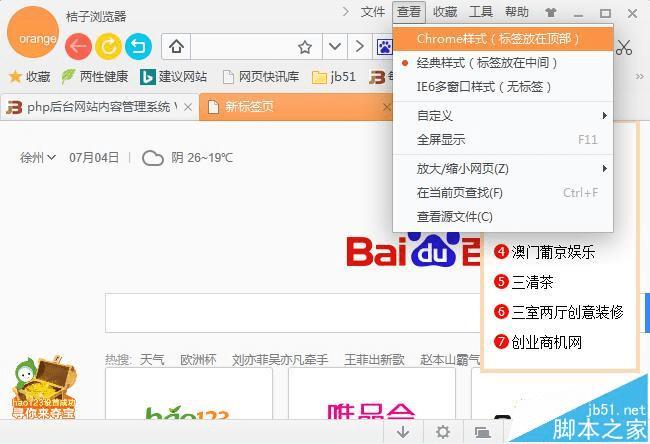Open the hao123 site thumbnail

click(x=189, y=394)
